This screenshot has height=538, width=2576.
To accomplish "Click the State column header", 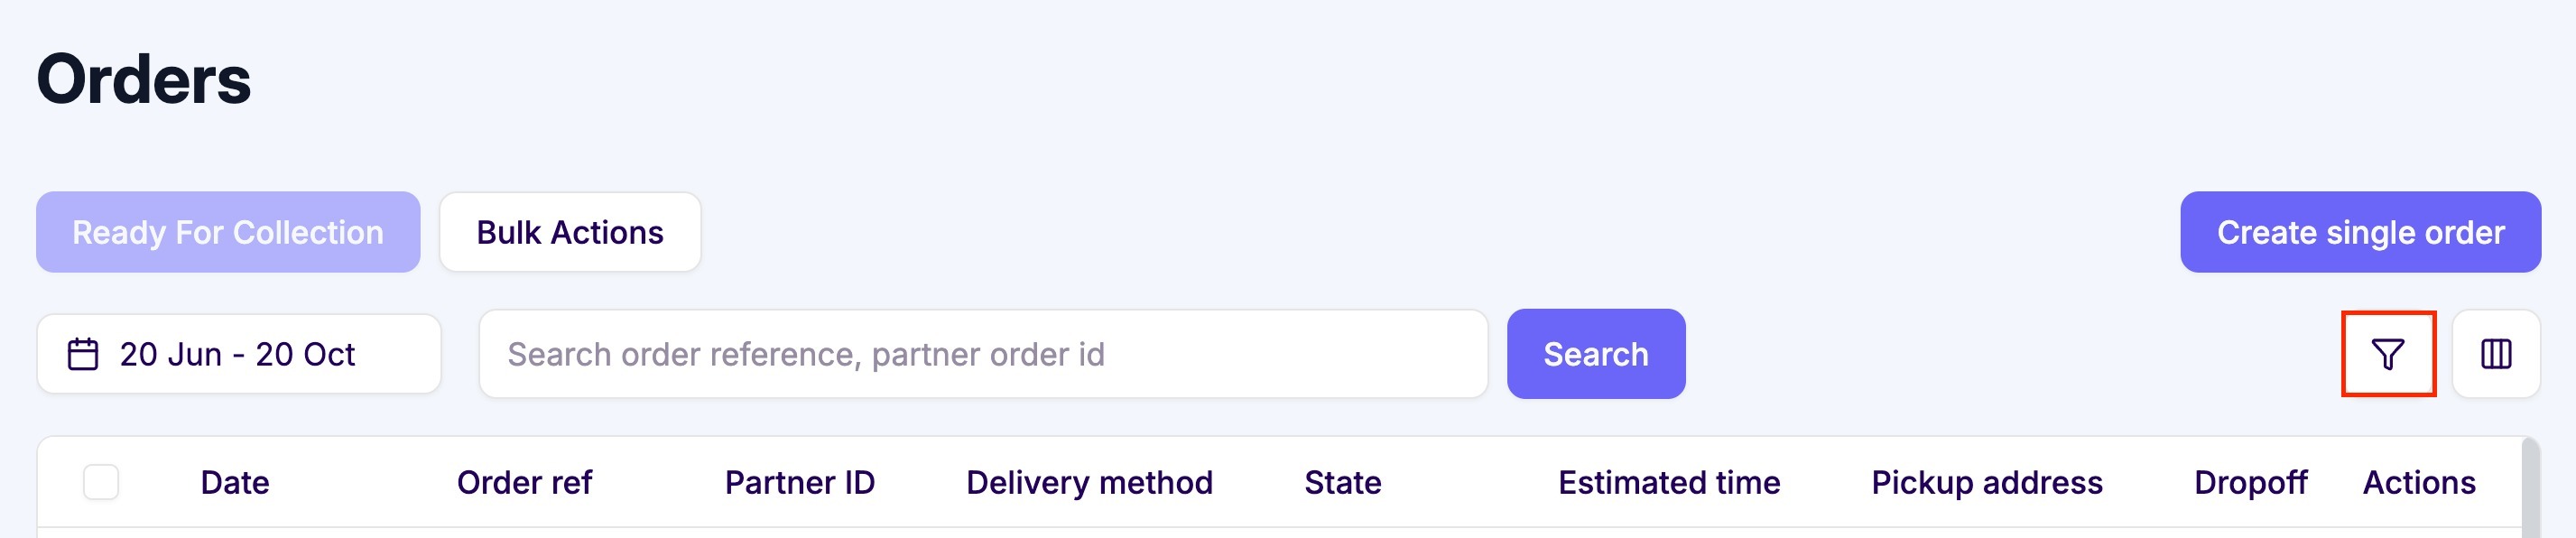I will click(x=1344, y=483).
